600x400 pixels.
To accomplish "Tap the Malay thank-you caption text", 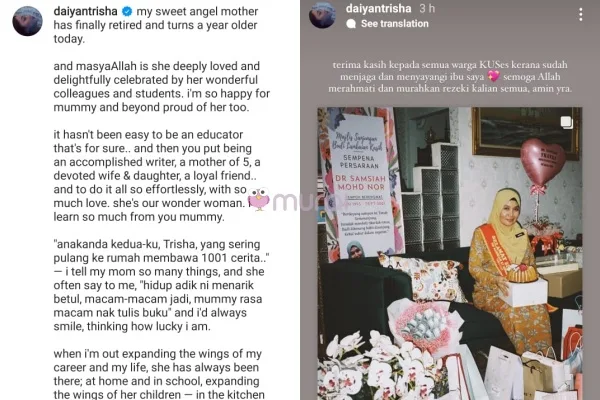I will coord(450,77).
